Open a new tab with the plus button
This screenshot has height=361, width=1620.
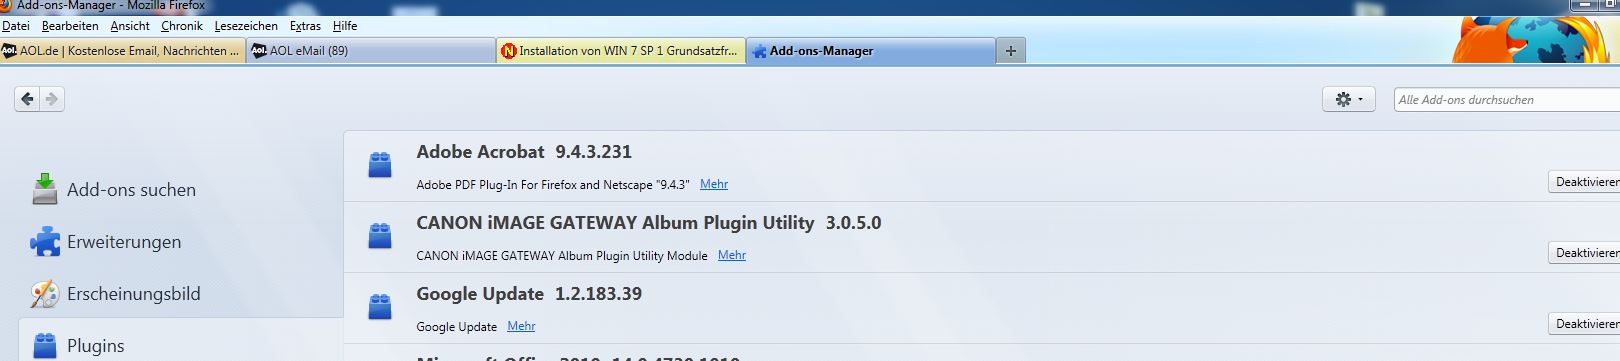click(x=1011, y=51)
